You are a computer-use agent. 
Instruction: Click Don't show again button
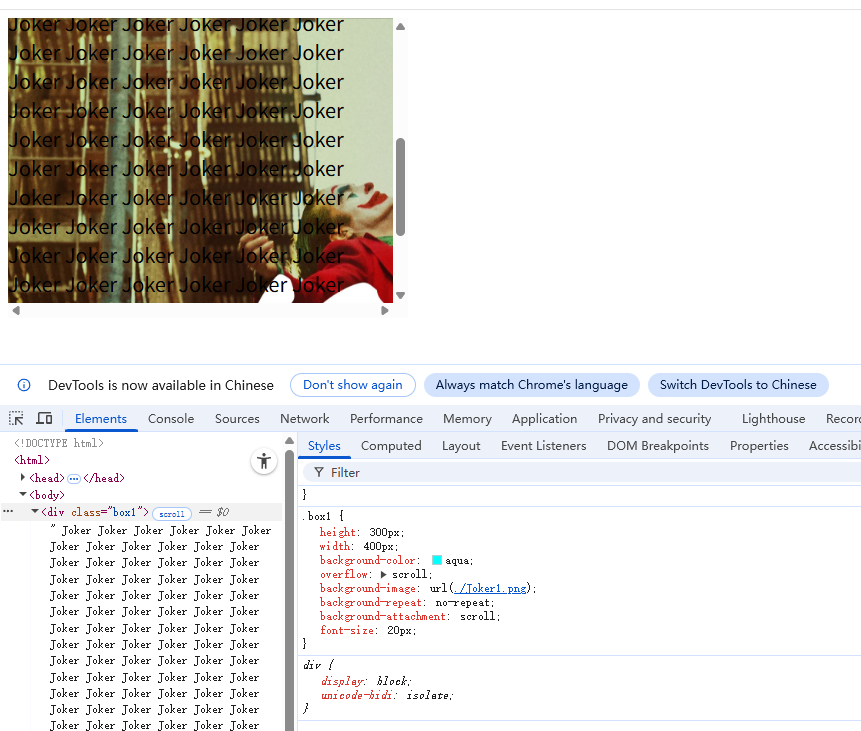pos(353,384)
